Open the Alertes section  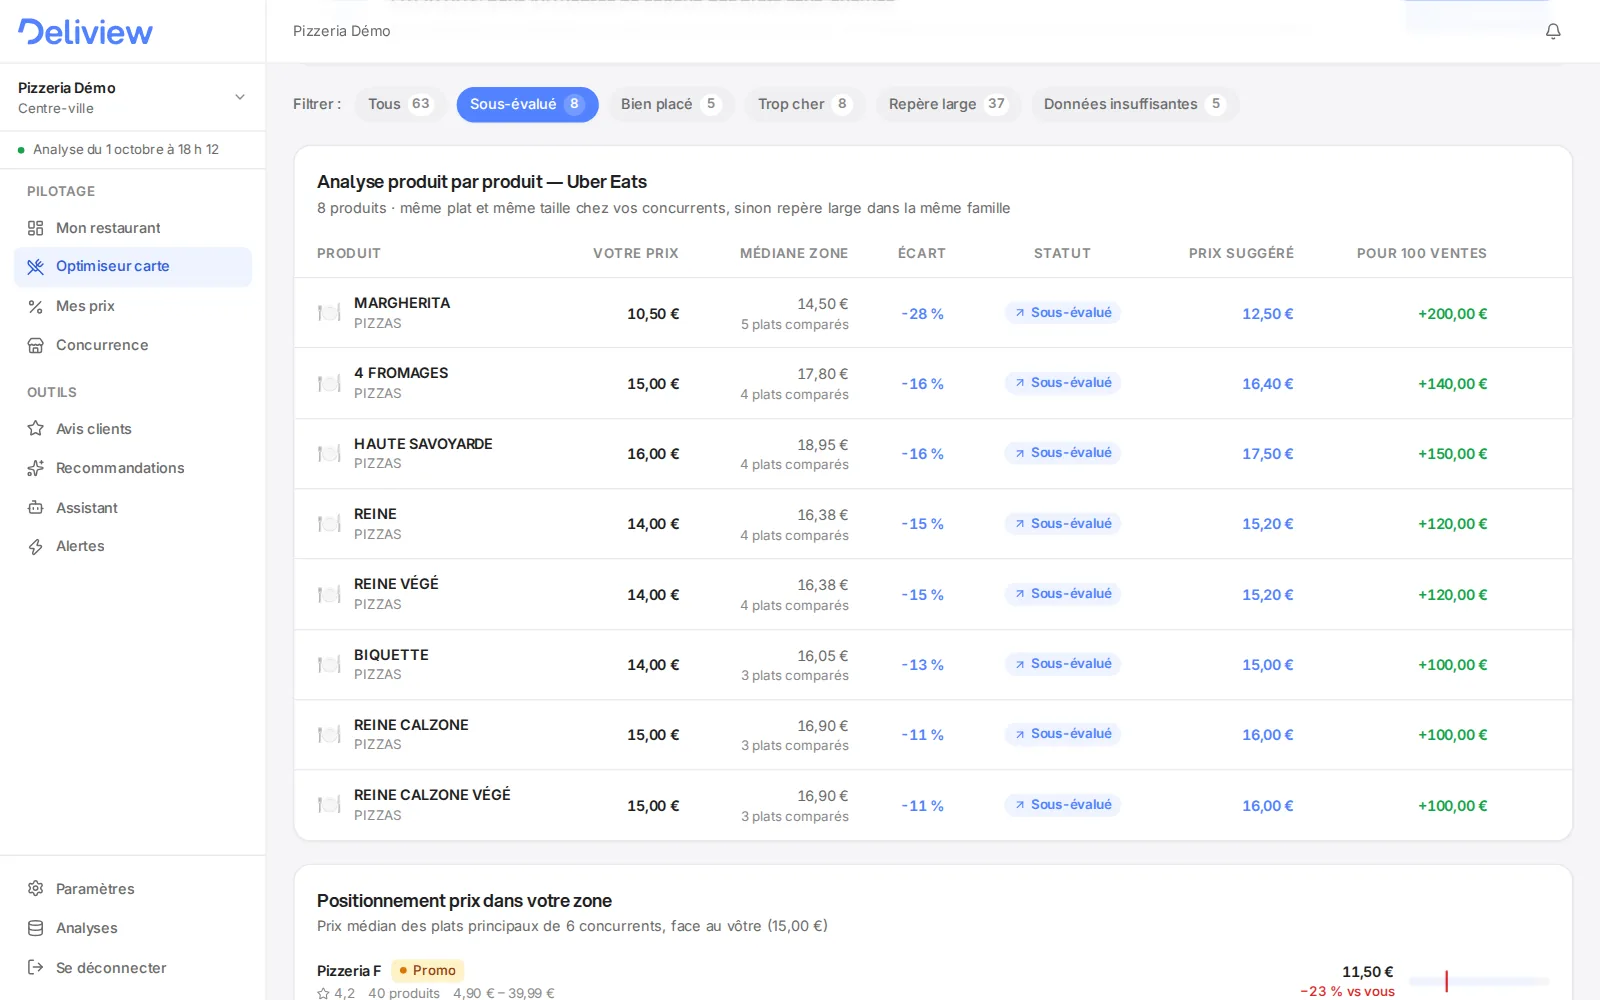click(x=132, y=546)
